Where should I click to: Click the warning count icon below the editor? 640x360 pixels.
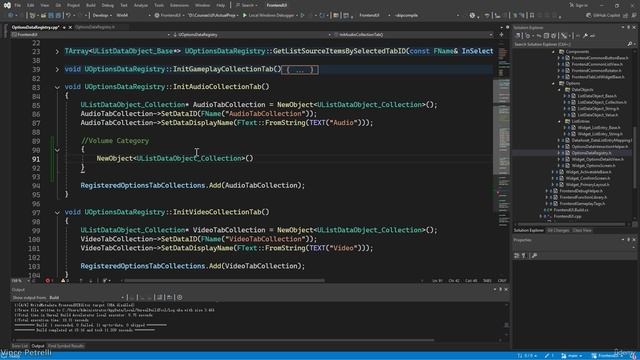[64, 281]
